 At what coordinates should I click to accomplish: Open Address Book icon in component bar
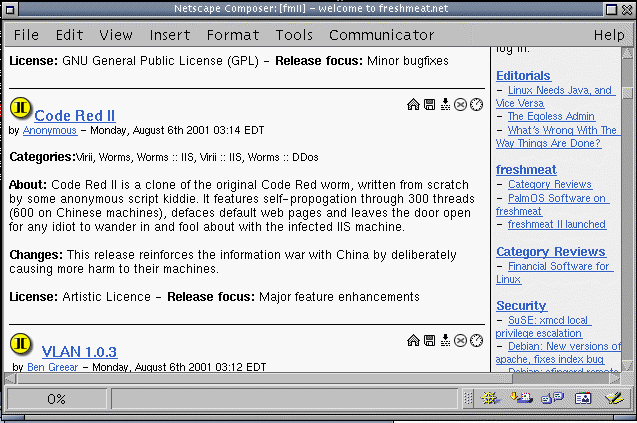point(583,398)
